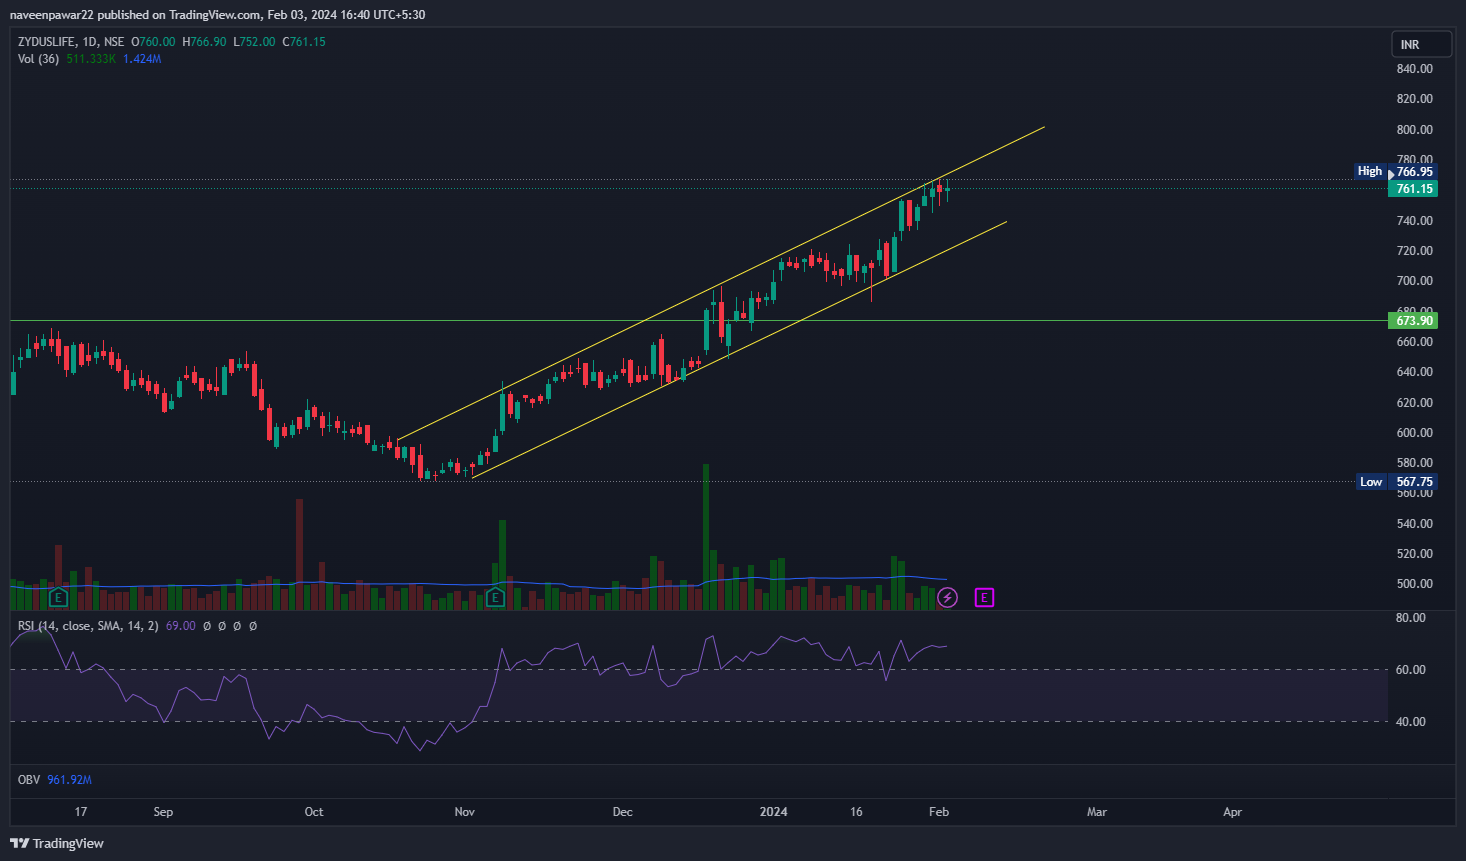The image size is (1466, 861).
Task: Click the Oct label on time axis
Action: click(314, 812)
